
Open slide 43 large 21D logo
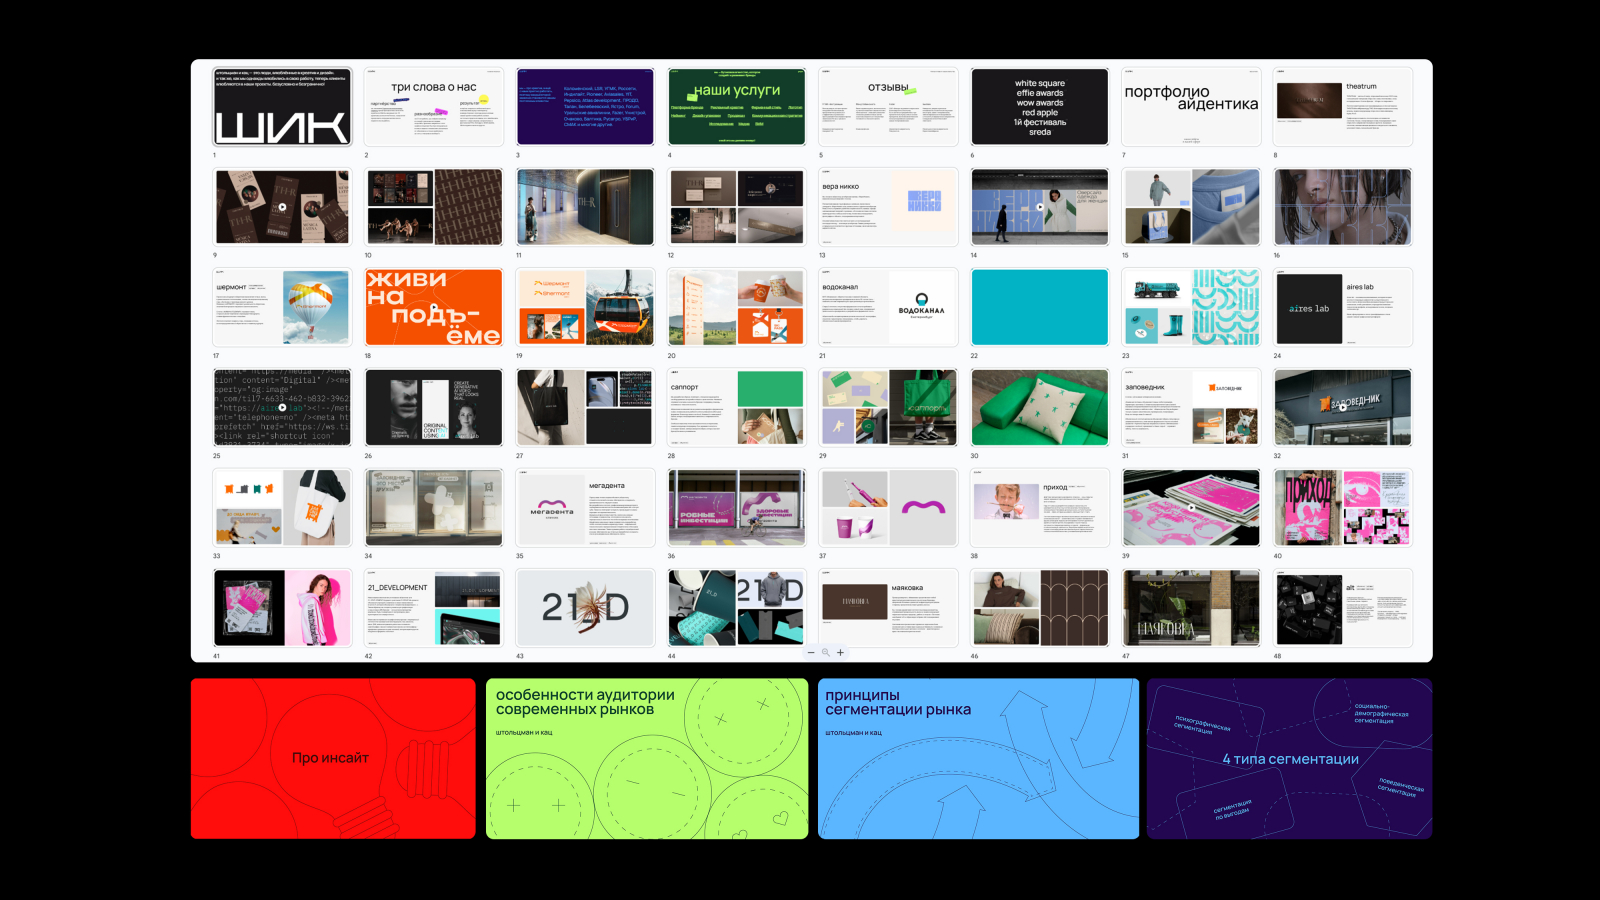coord(585,608)
